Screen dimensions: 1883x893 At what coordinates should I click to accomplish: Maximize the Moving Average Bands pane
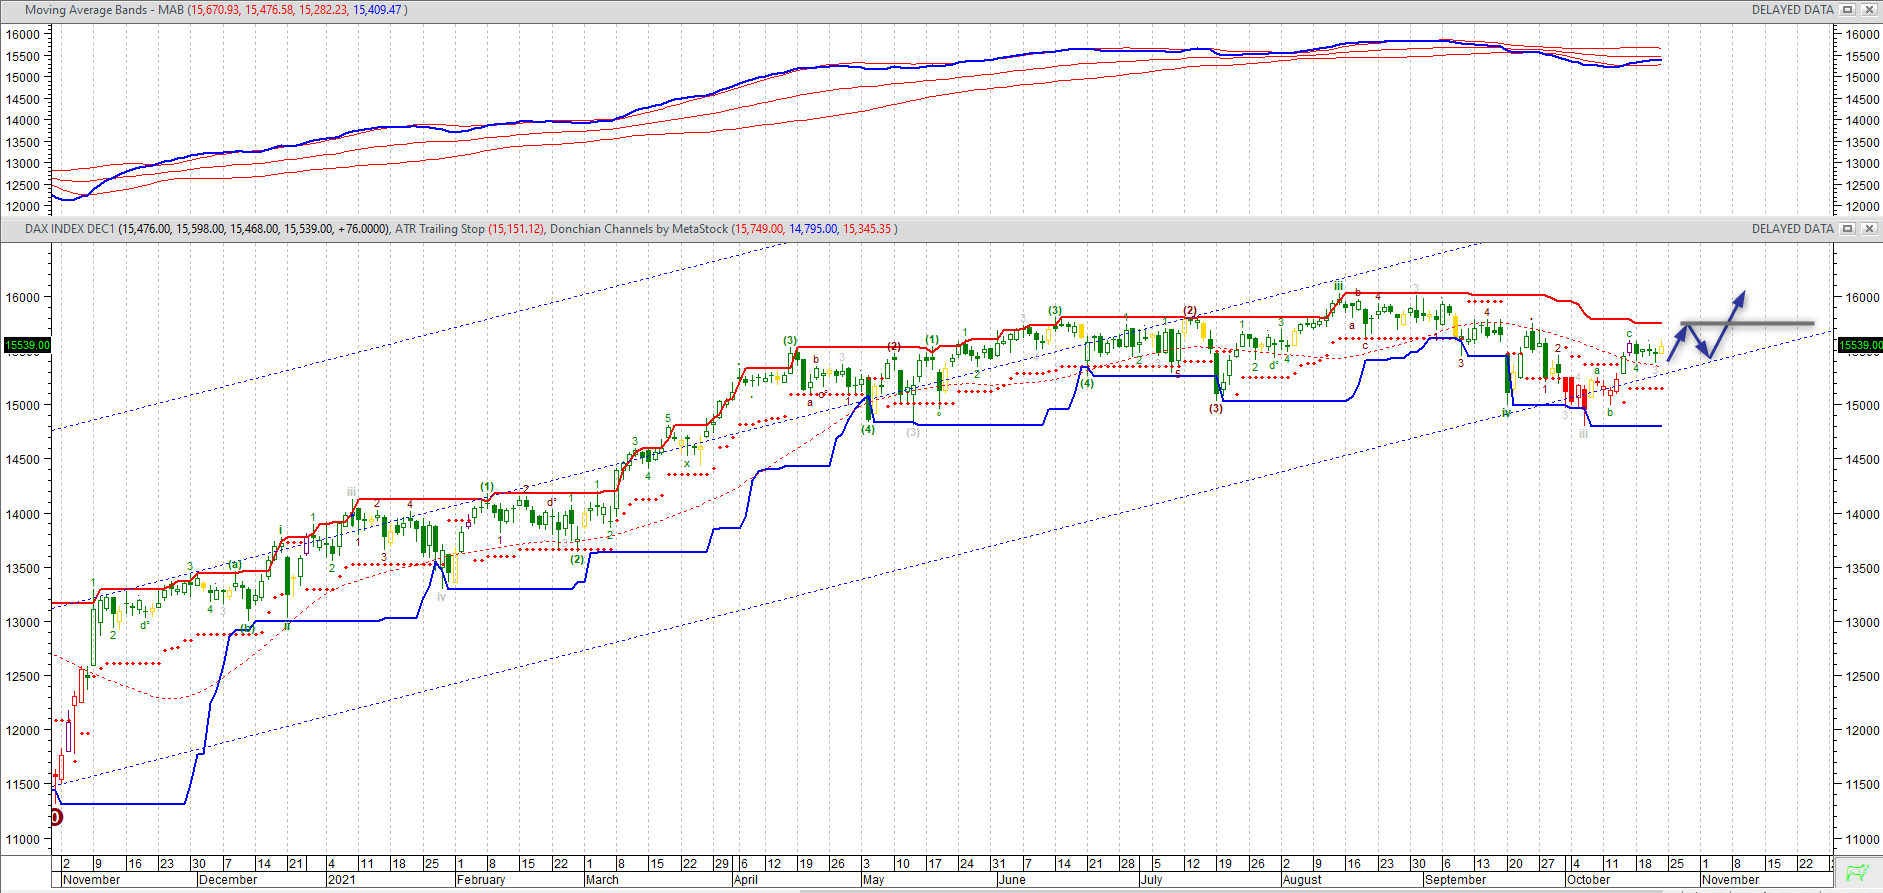click(1848, 10)
